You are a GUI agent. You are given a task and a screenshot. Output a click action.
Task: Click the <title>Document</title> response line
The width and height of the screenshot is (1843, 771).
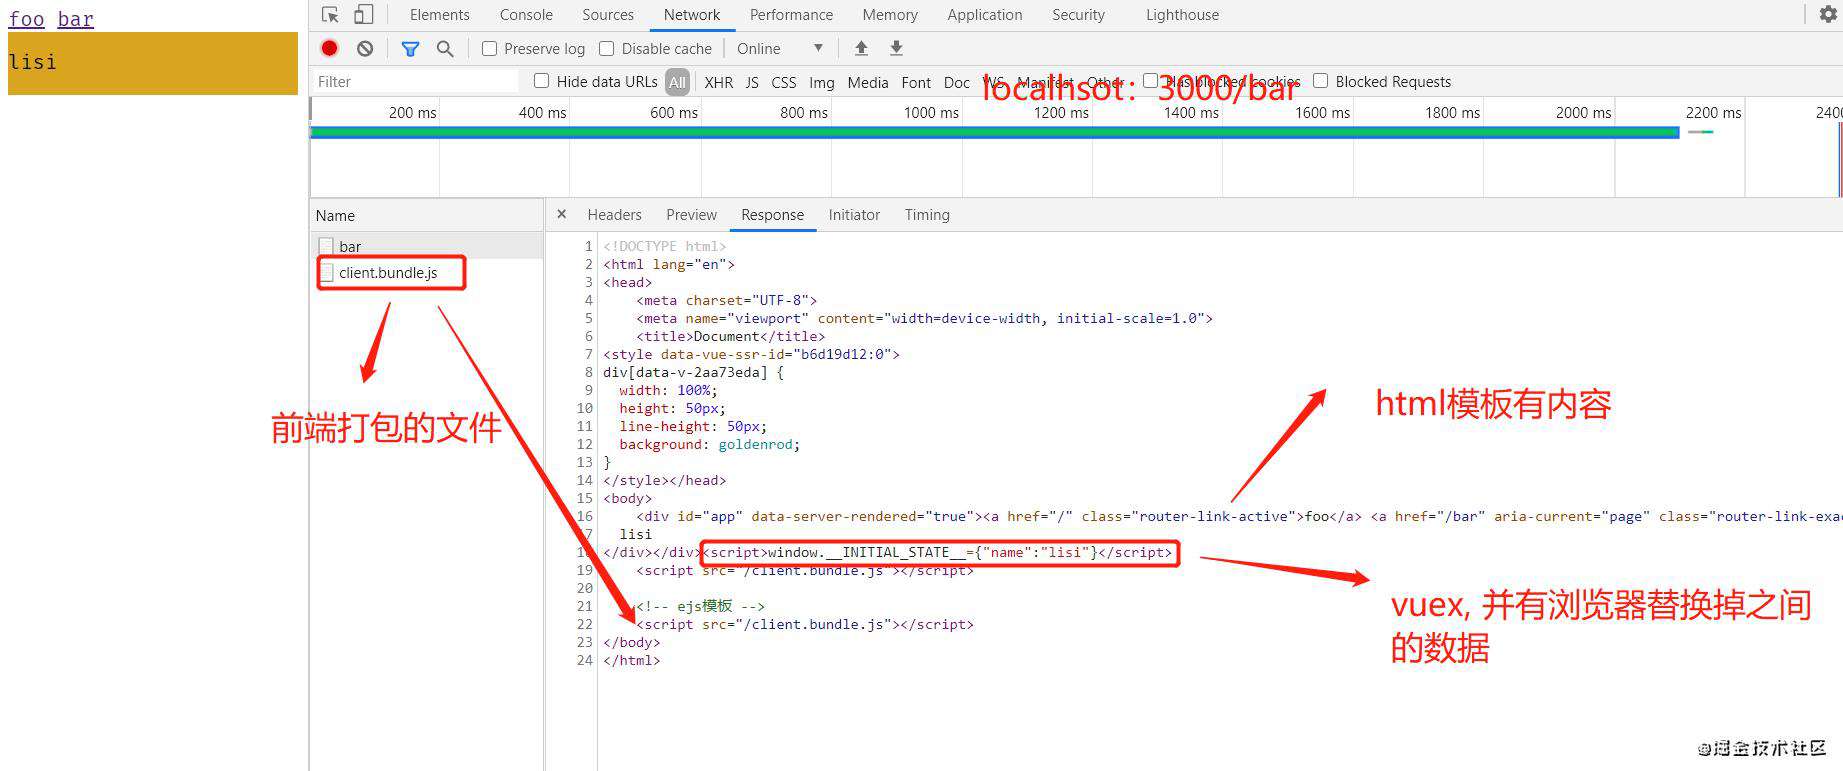[730, 336]
